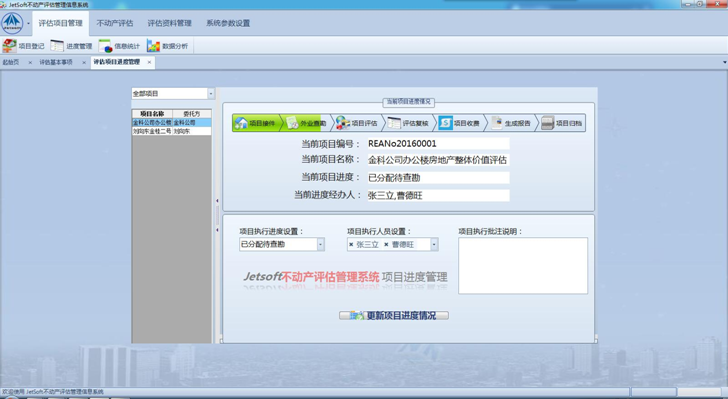Click the JetSoft round application logo button

point(13,23)
